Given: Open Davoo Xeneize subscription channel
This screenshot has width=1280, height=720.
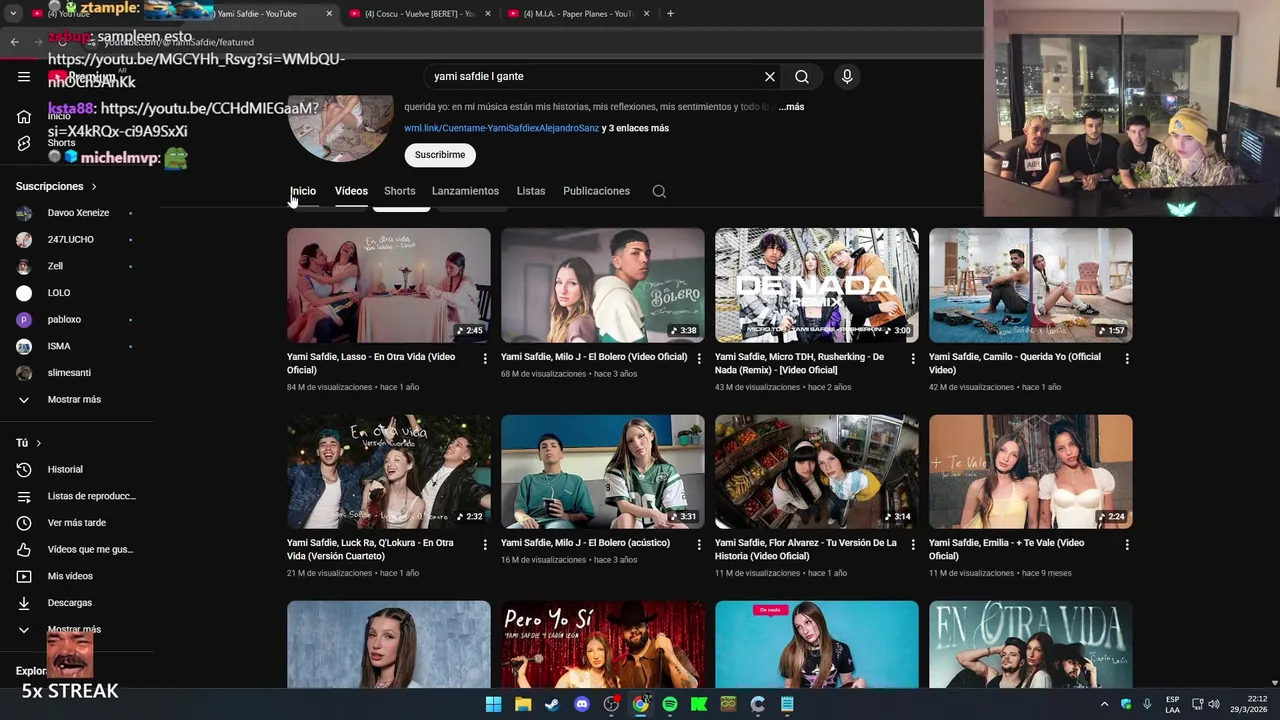Looking at the screenshot, I should 76,213.
